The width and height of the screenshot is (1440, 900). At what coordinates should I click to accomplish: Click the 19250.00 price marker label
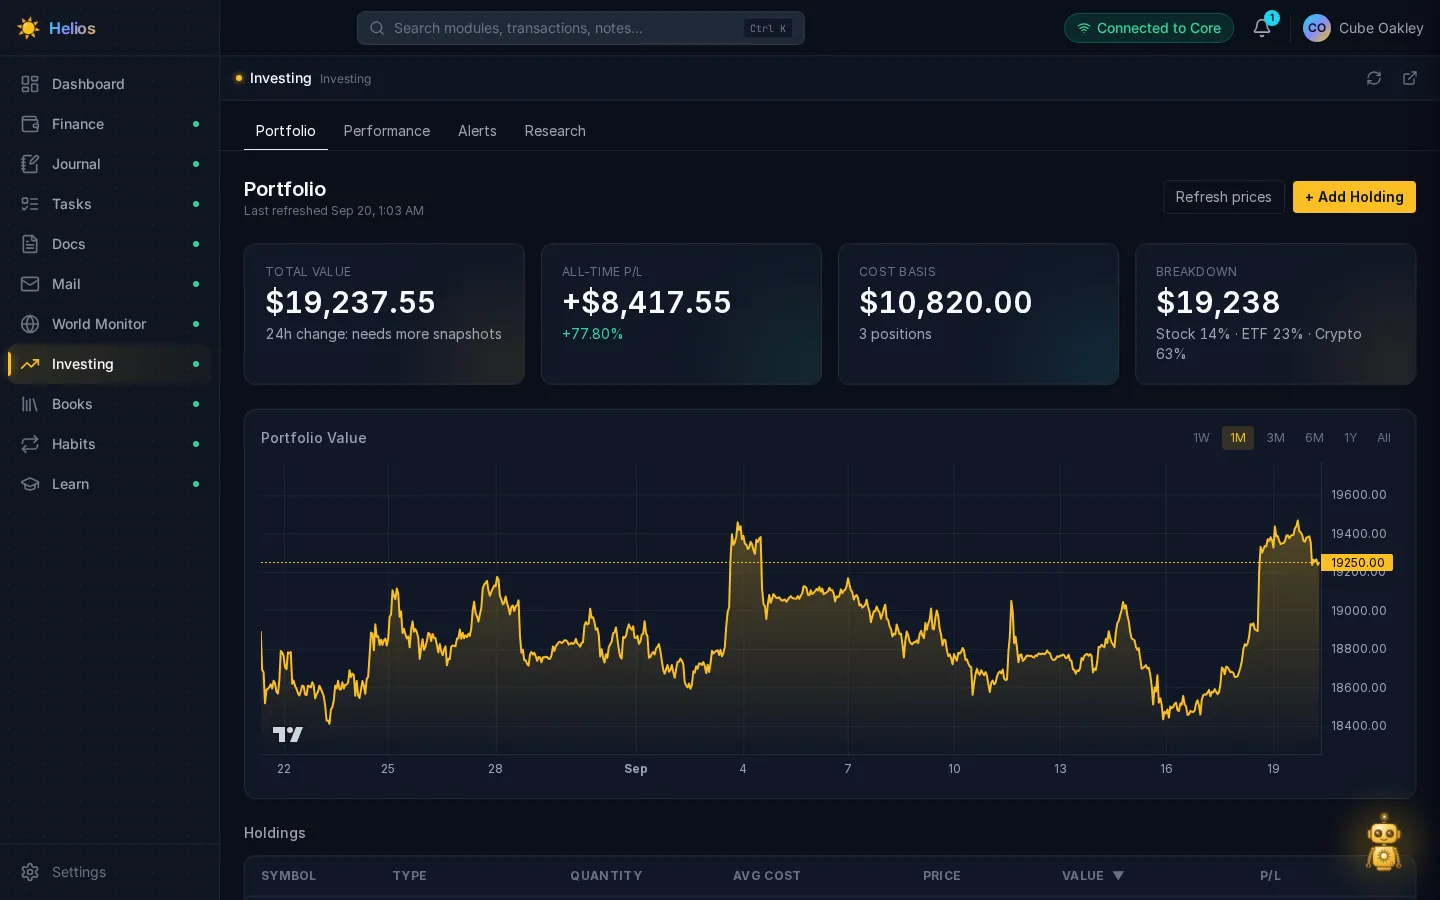(x=1357, y=562)
